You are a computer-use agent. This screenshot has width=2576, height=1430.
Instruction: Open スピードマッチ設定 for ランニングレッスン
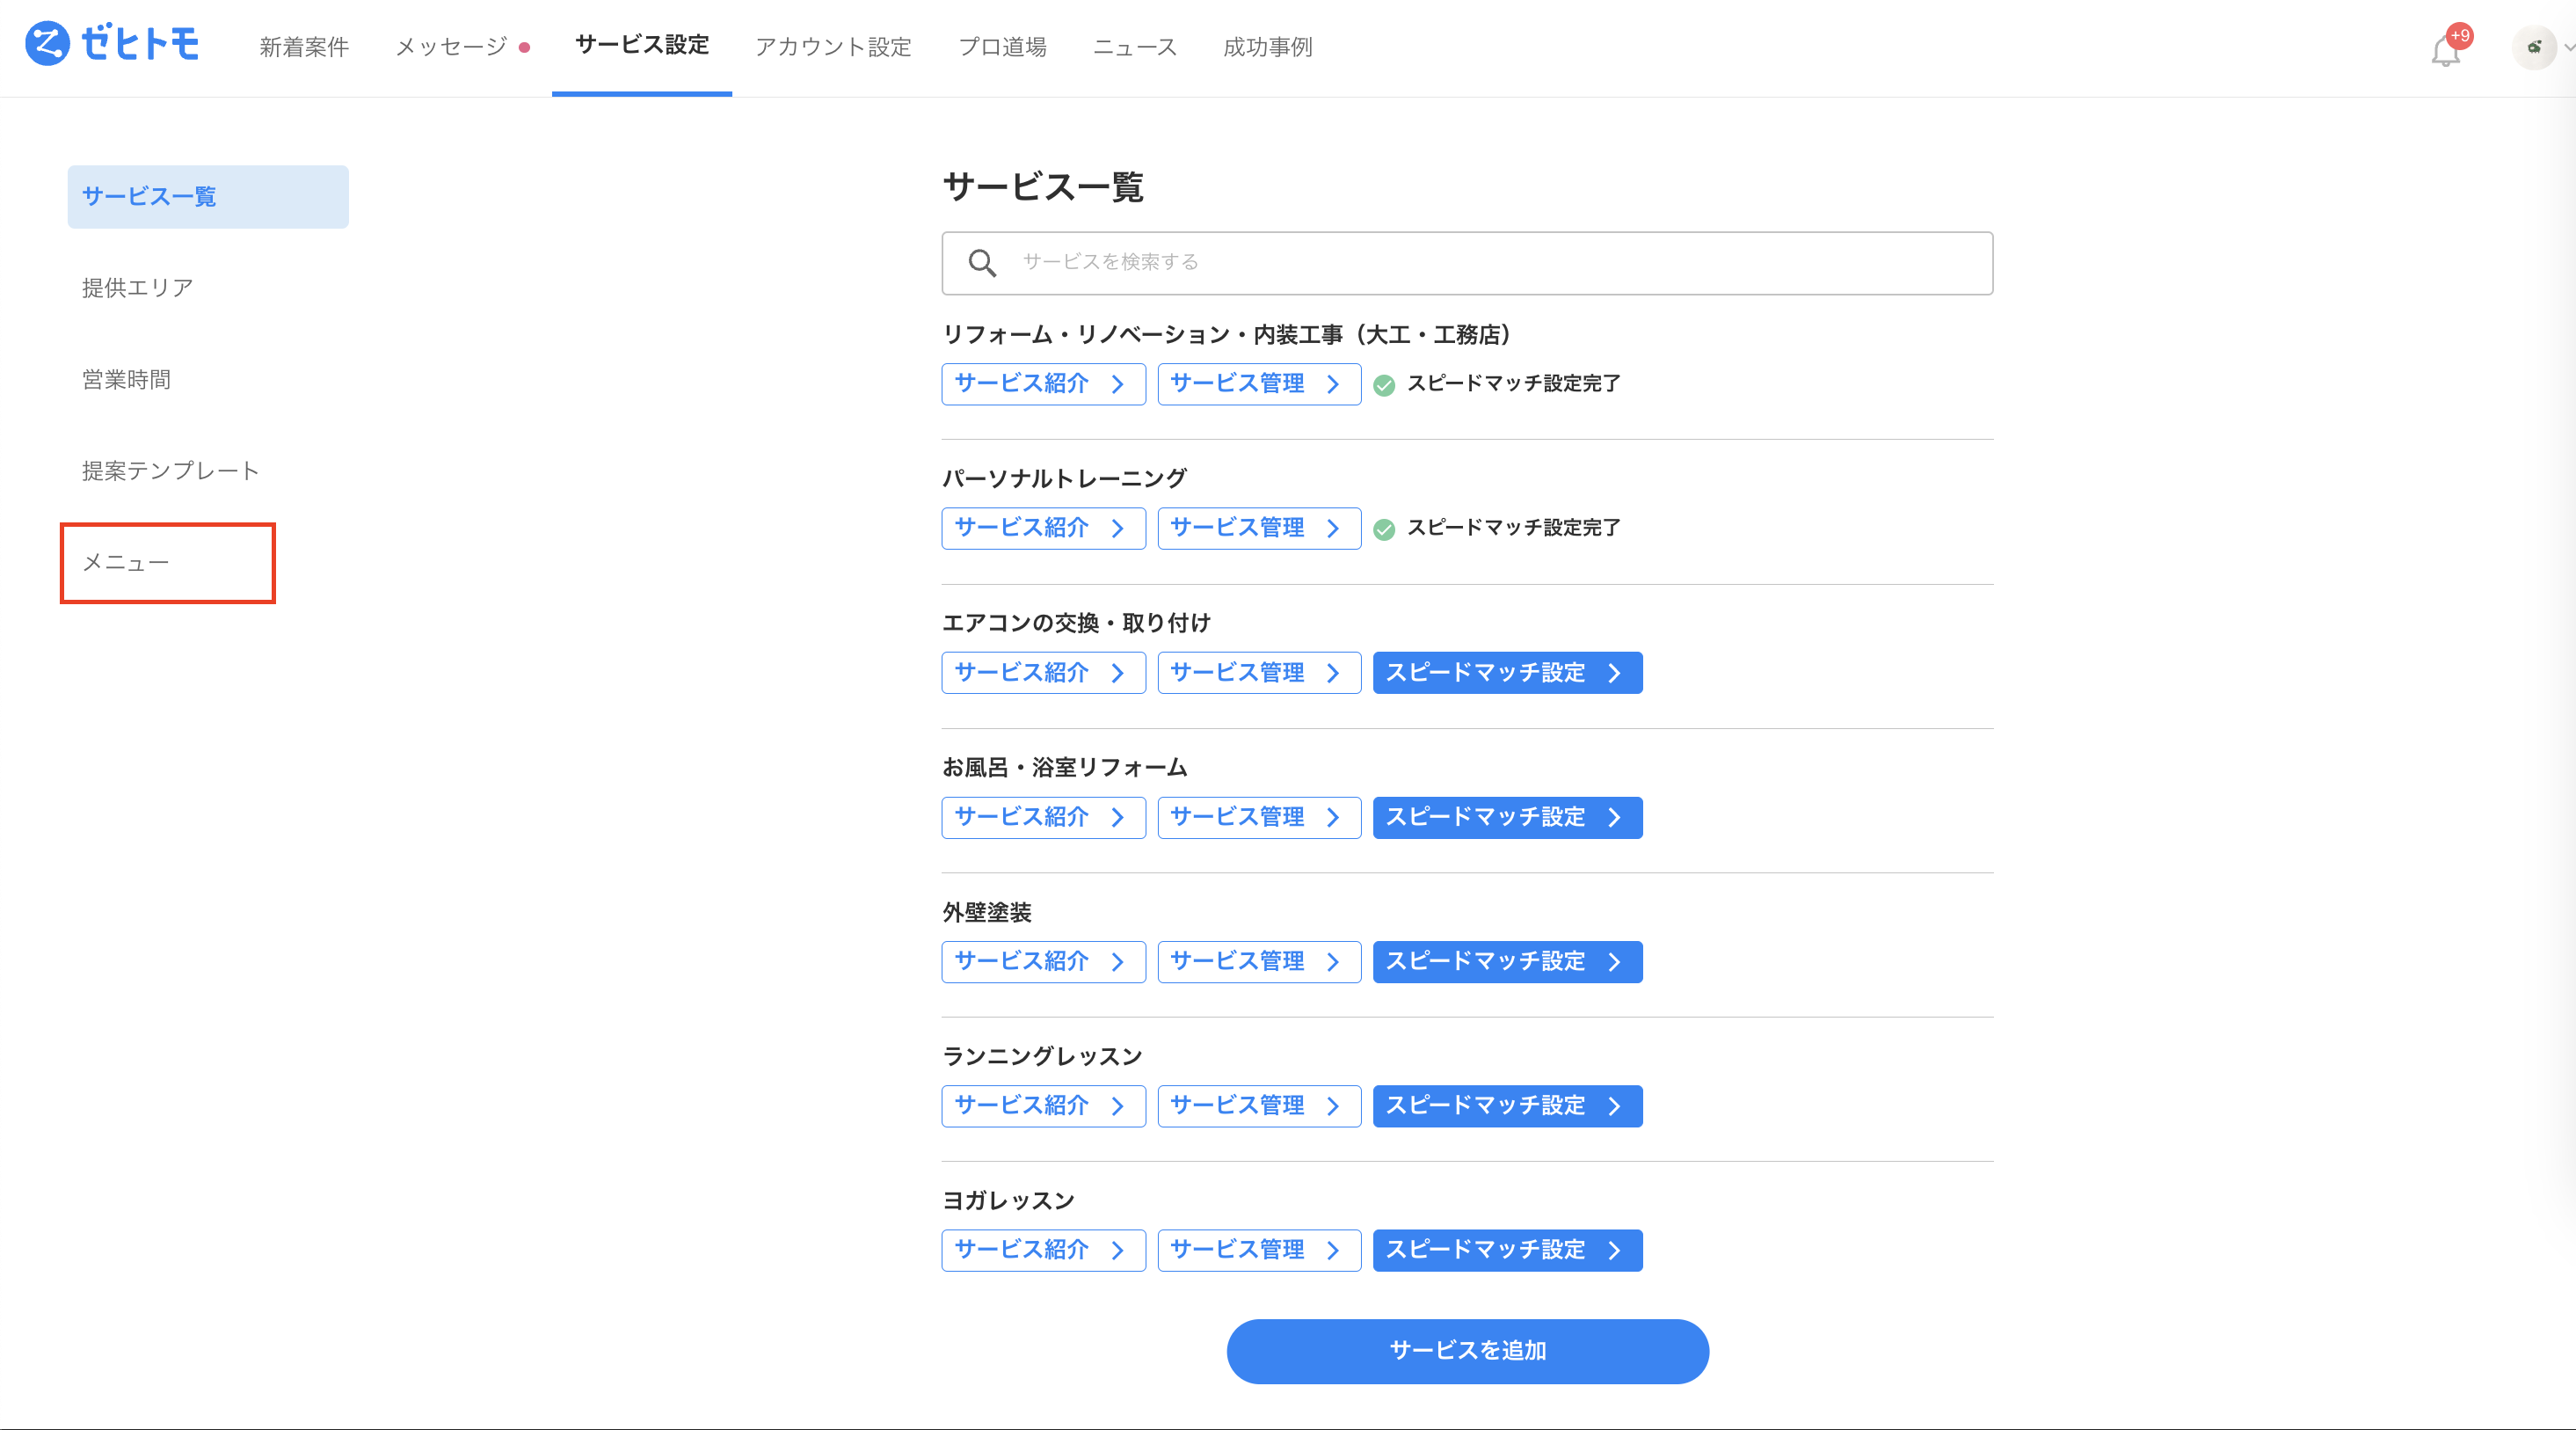tap(1507, 1105)
